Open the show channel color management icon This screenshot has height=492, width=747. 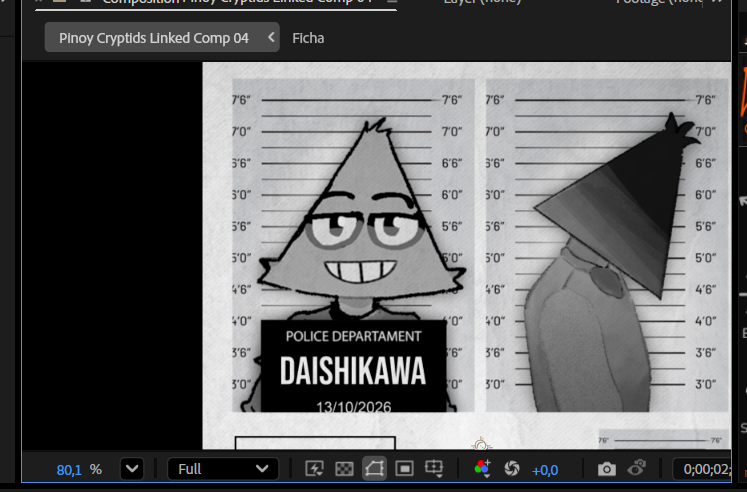coord(483,468)
